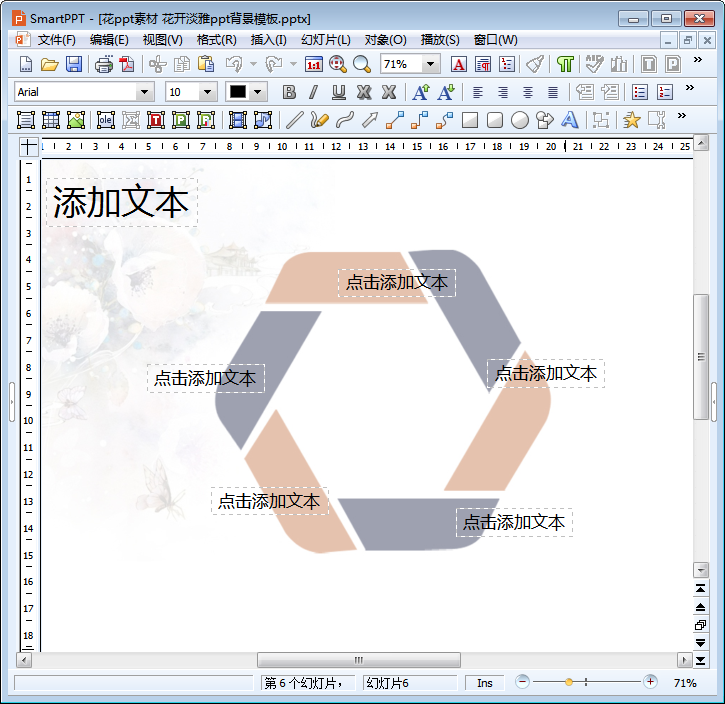This screenshot has height=704, width=725.
Task: Click the 1:1 actual size zoom icon
Action: coord(313,64)
